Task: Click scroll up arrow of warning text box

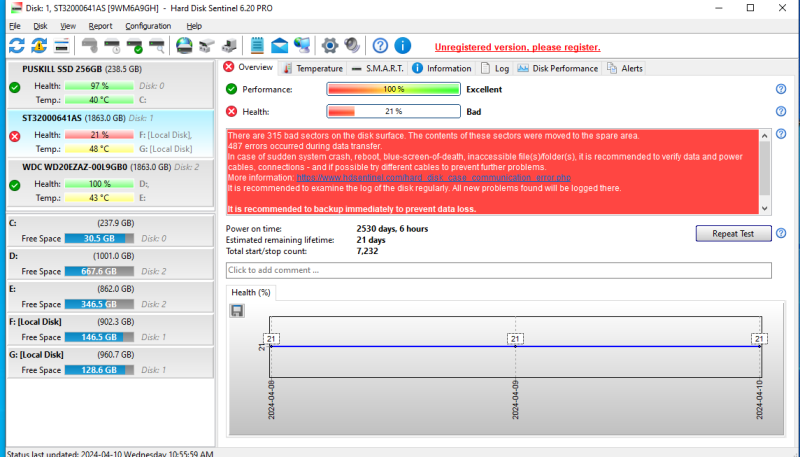Action: 764,136
